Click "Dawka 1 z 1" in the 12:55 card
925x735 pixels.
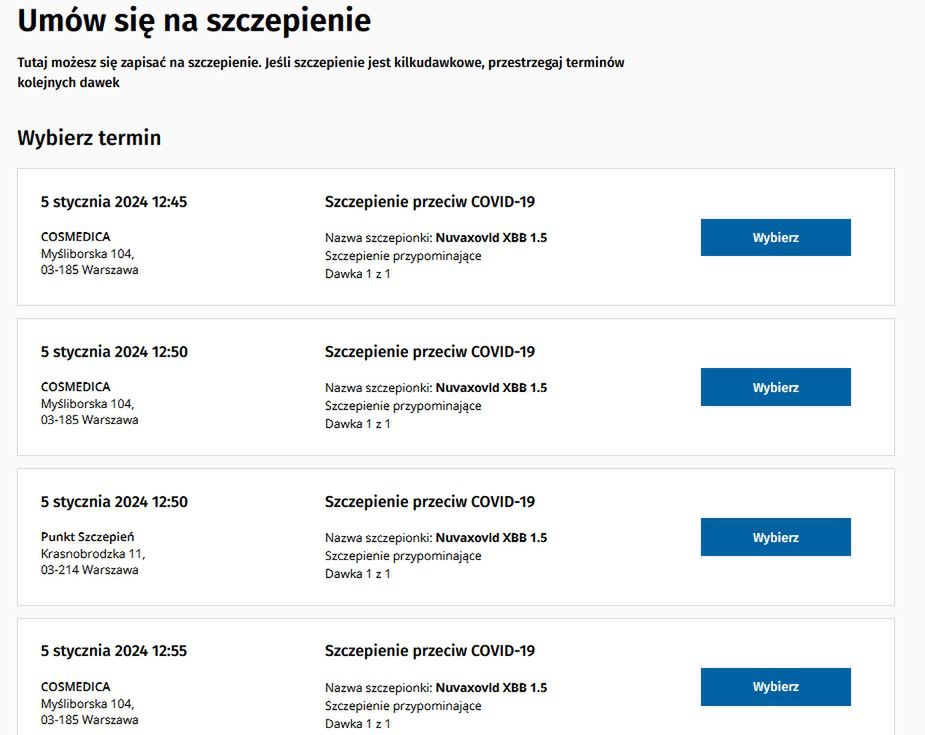[358, 723]
